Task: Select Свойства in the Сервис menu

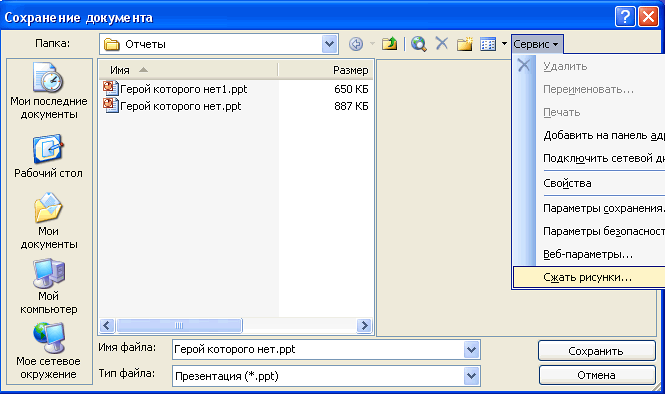Action: [589, 183]
